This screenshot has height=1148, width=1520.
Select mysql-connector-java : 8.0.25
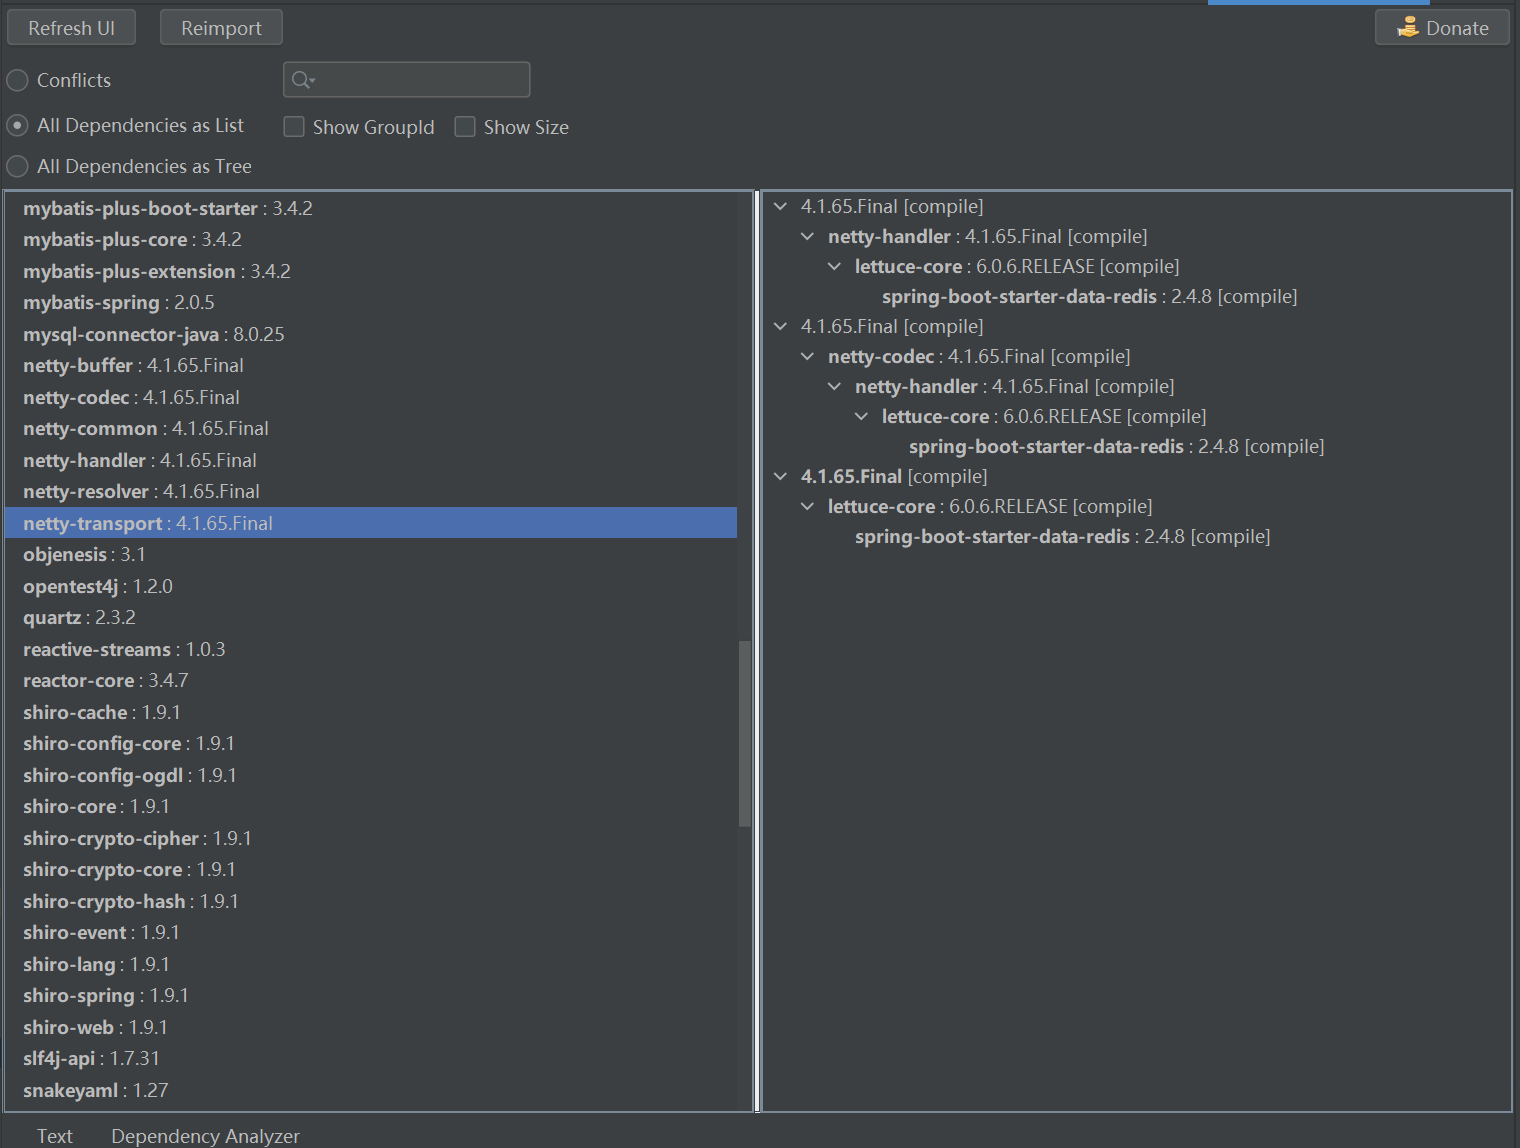(x=371, y=334)
